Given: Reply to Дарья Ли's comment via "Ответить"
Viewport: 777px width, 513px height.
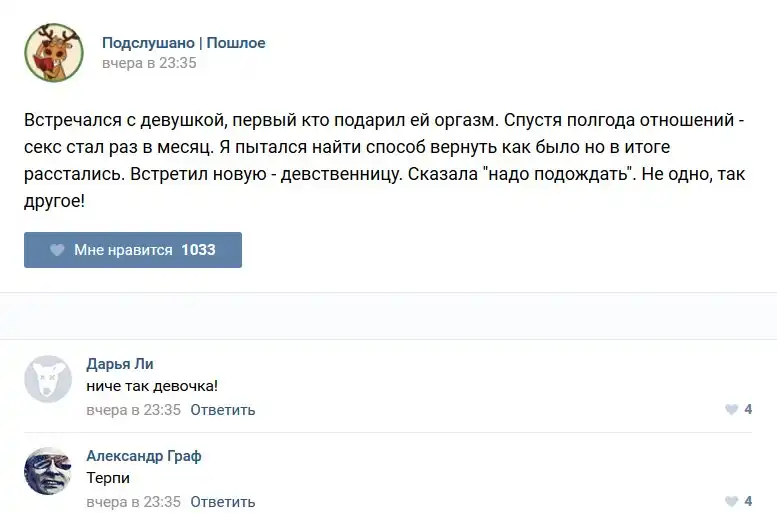Looking at the screenshot, I should 222,410.
